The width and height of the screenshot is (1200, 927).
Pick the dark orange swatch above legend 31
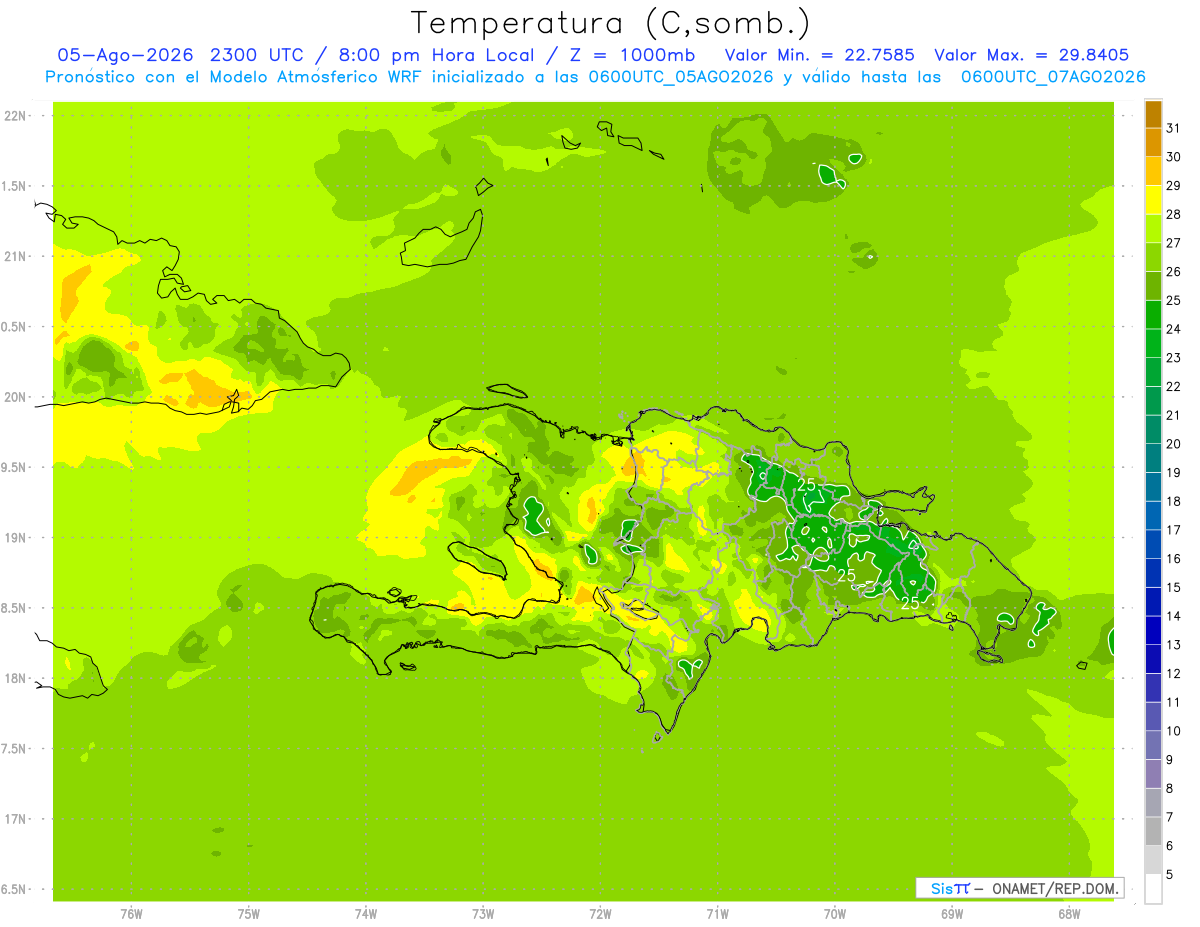click(1153, 114)
